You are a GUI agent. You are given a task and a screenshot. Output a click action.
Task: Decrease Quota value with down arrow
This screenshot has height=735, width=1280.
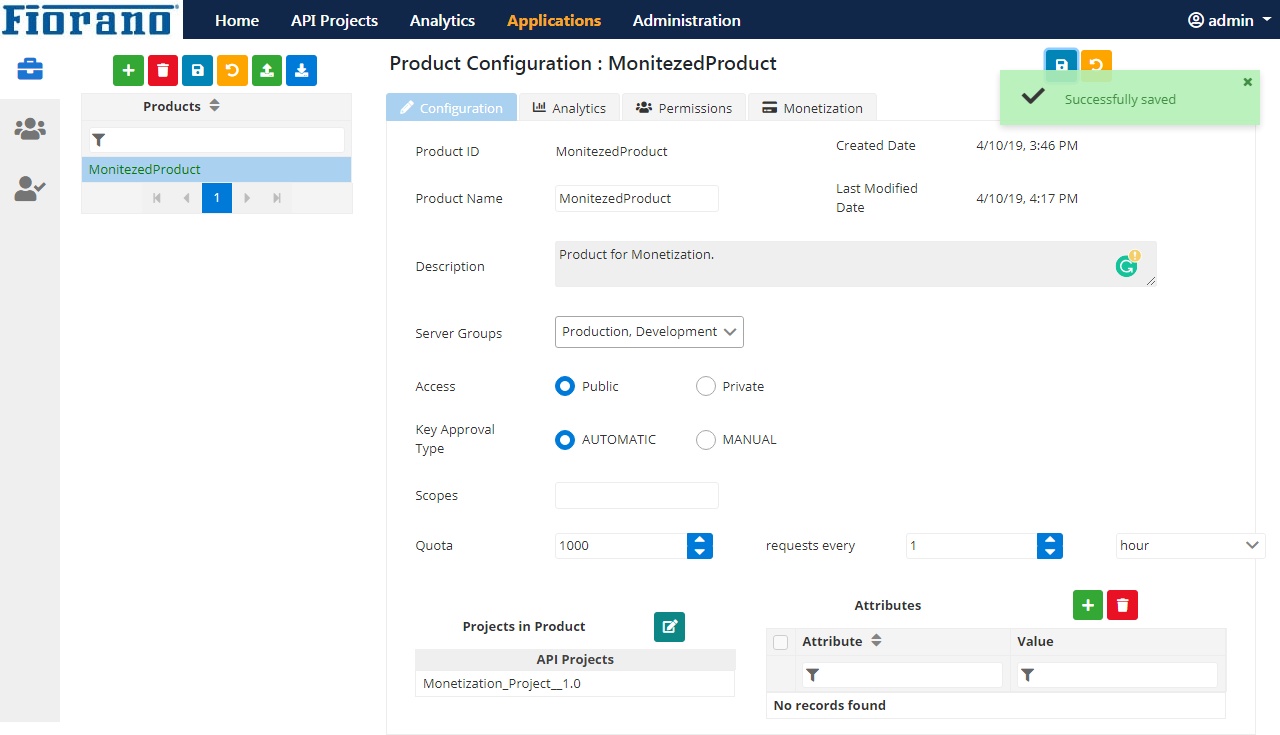click(700, 552)
